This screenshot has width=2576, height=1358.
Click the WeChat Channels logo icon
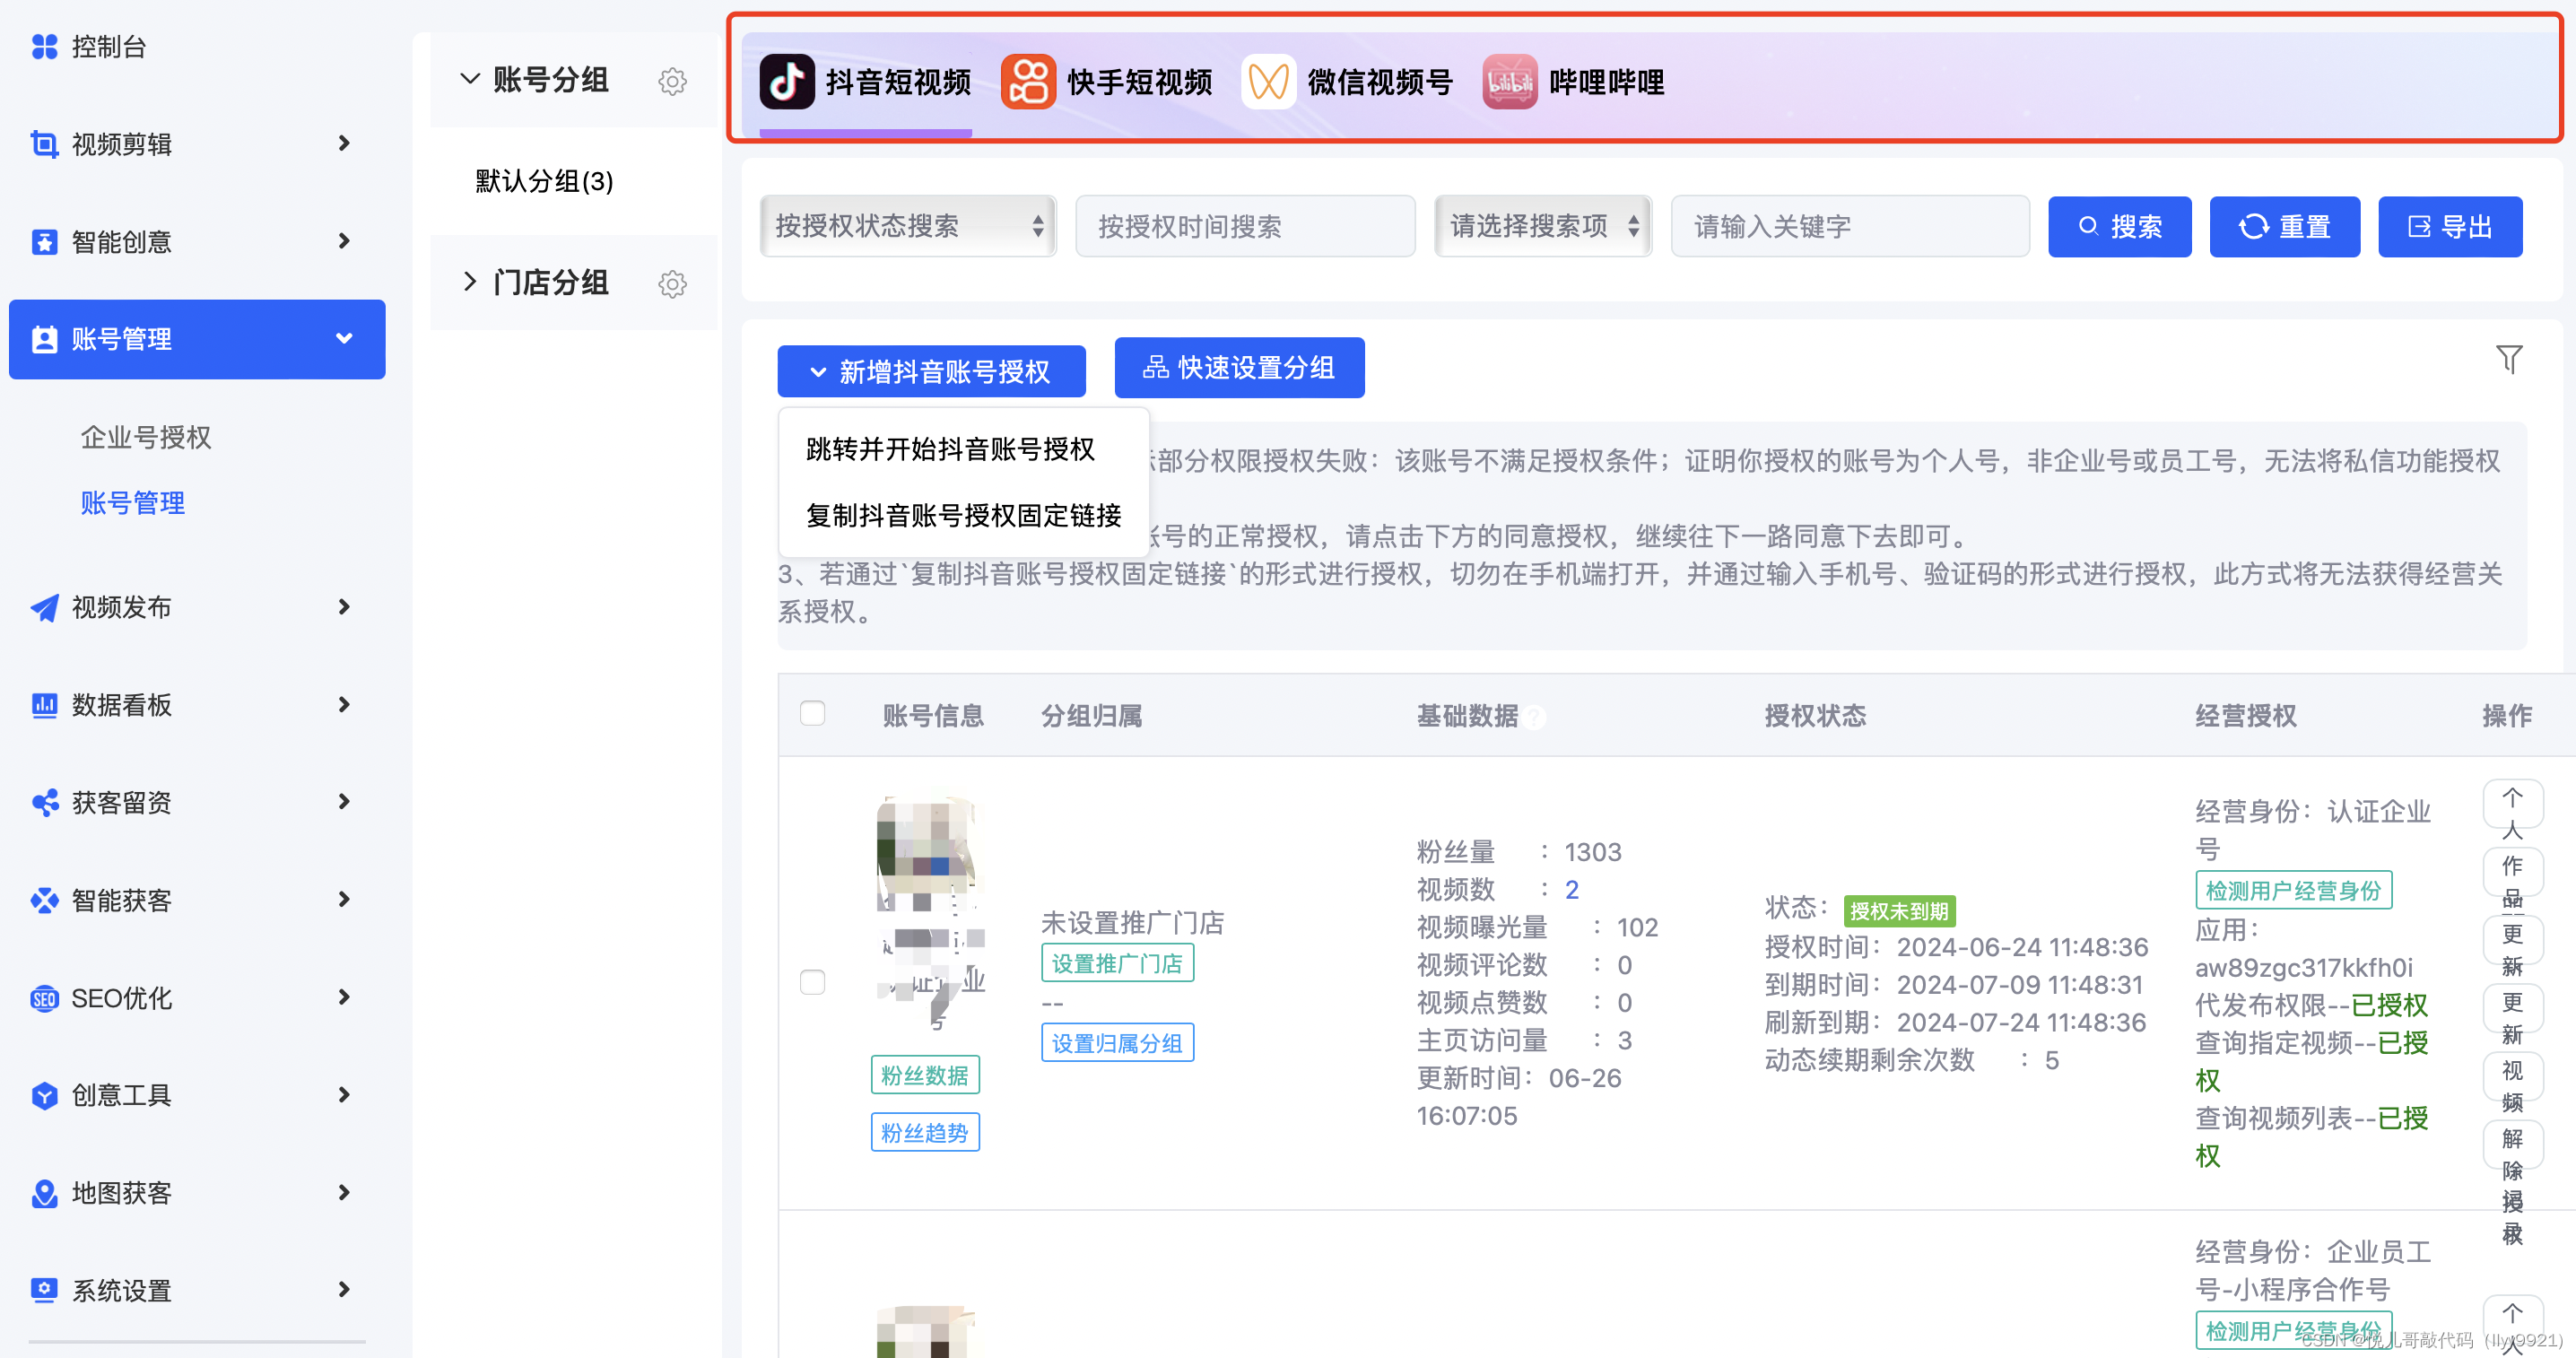click(1268, 82)
